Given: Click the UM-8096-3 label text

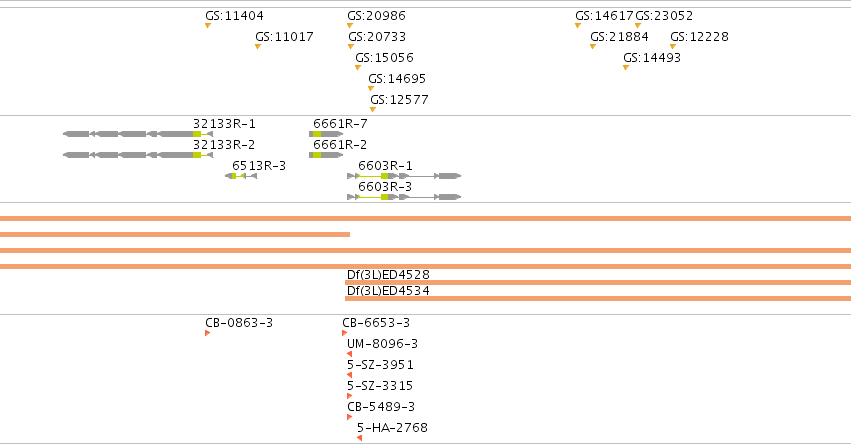Looking at the screenshot, I should 383,344.
